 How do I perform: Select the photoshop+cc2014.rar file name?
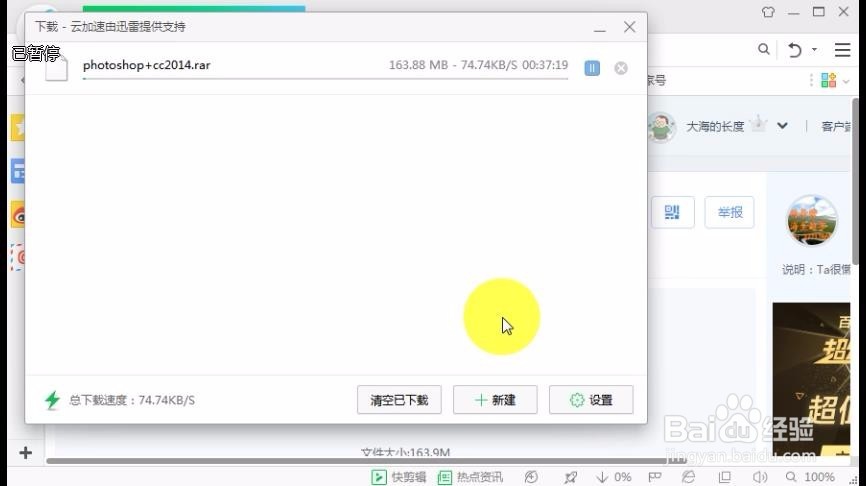coord(146,65)
